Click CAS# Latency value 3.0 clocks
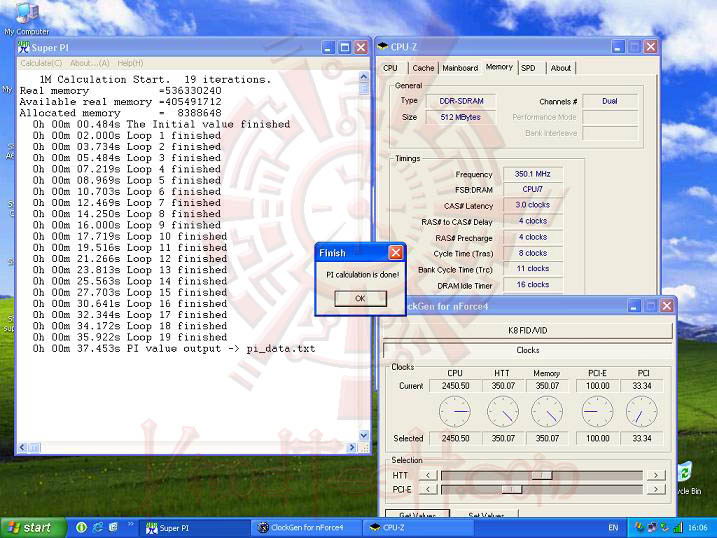This screenshot has width=717, height=538. click(533, 205)
